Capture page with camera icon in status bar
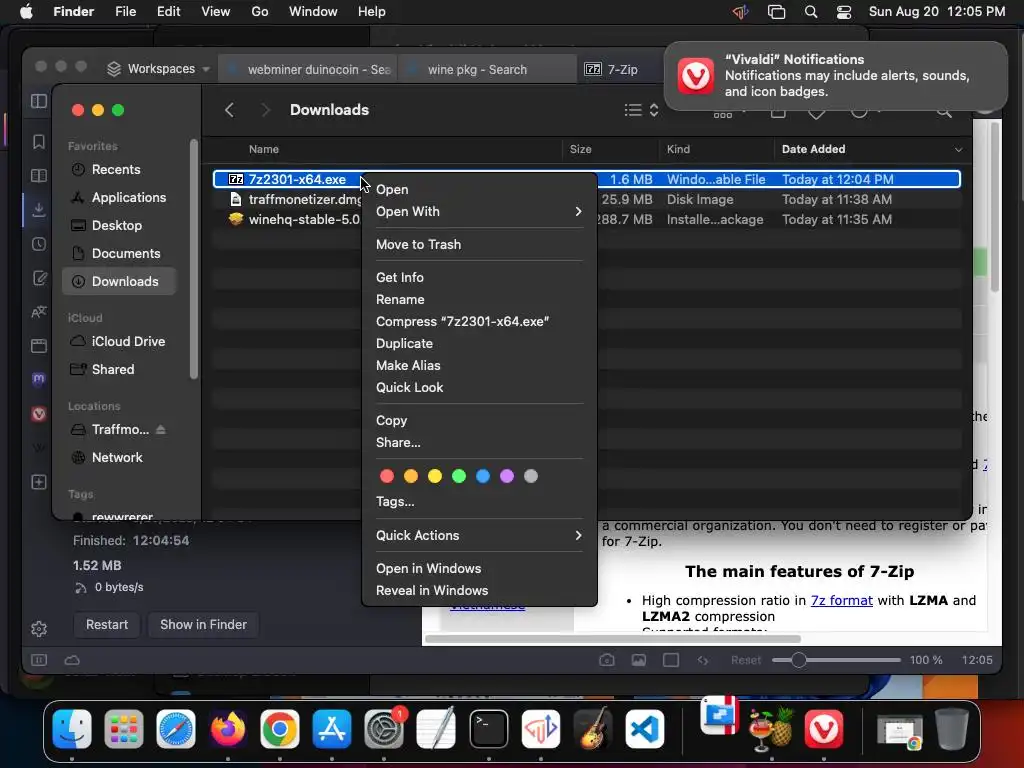This screenshot has height=768, width=1024. [607, 660]
